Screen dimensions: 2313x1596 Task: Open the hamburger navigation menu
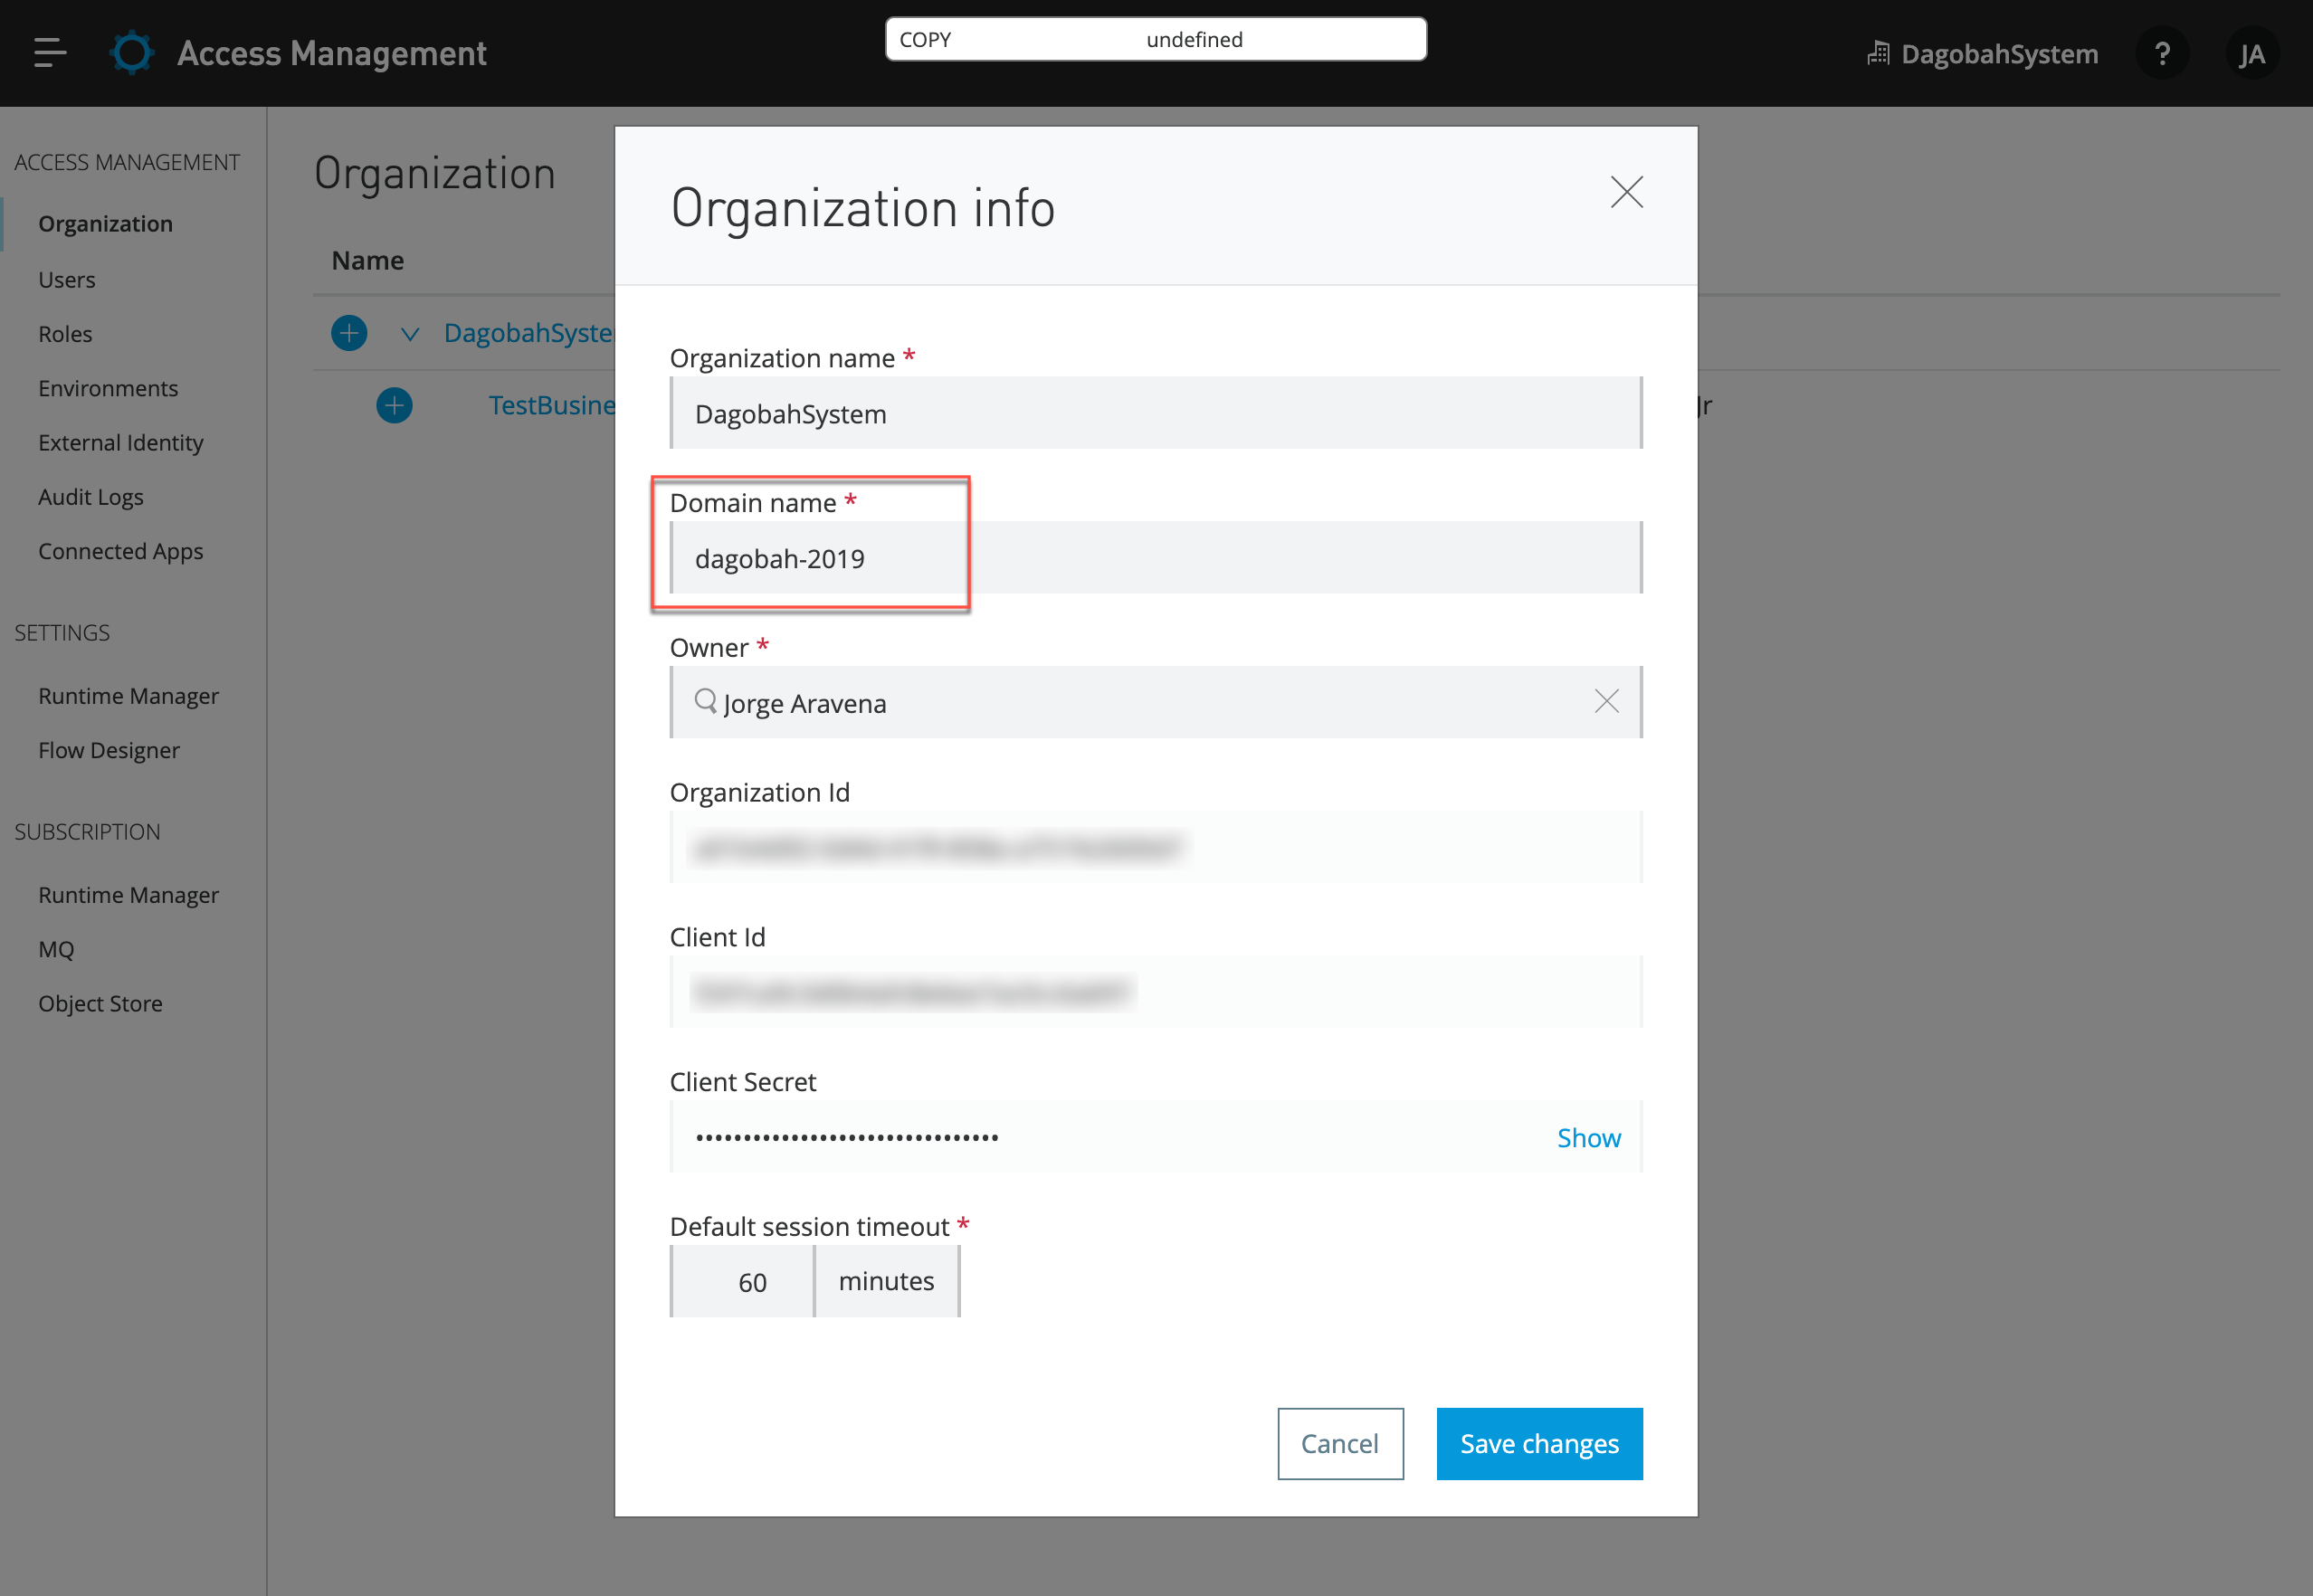click(49, 52)
